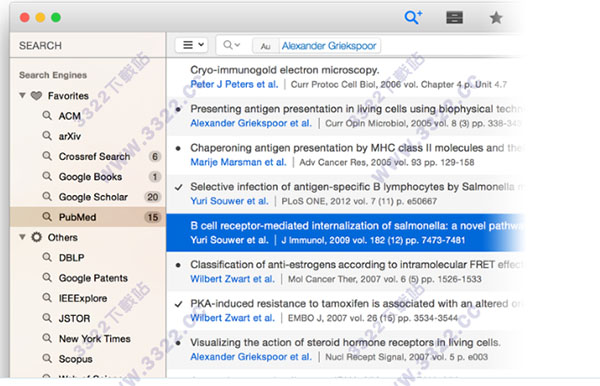Viewport: 600px width, 386px height.
Task: Collapse the Others group triangle
Action: click(23, 237)
